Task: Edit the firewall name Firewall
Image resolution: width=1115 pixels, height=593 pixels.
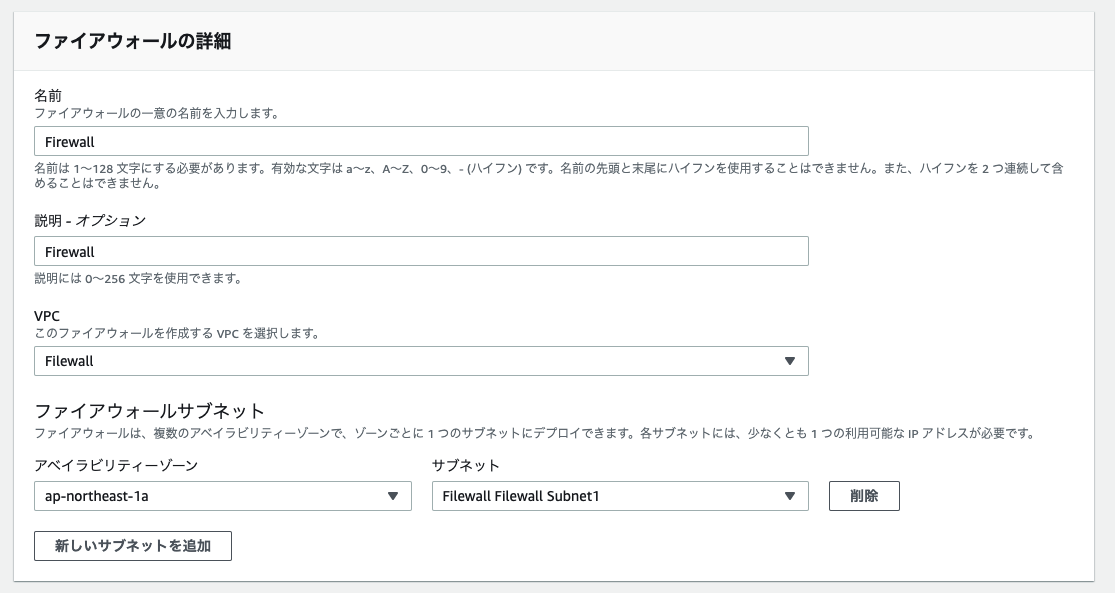Action: (420, 140)
